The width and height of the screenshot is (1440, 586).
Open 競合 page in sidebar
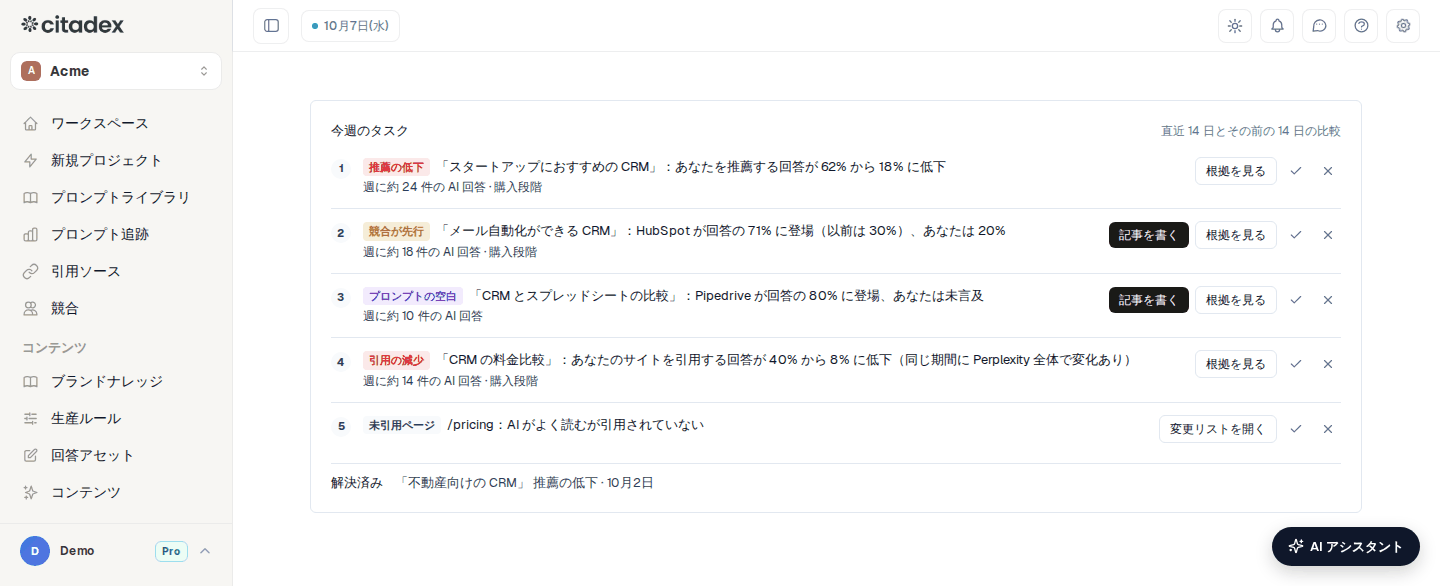tap(116, 308)
